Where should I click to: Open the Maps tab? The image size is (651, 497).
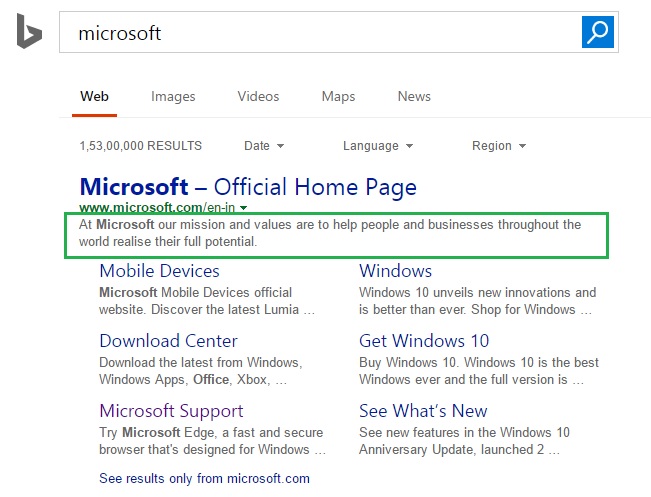point(338,96)
